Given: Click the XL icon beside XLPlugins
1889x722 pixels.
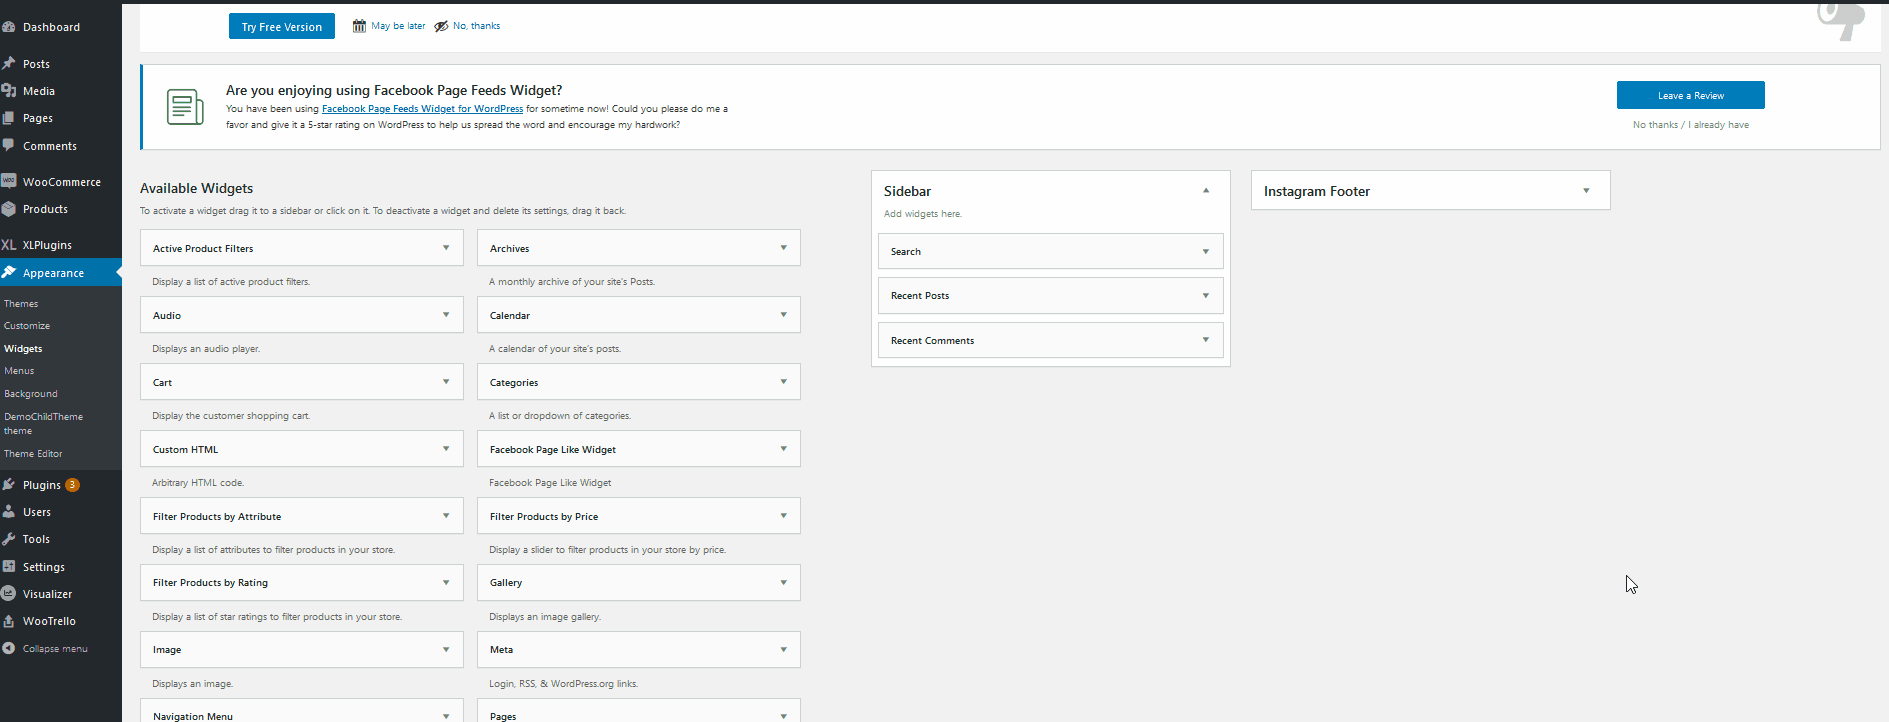Looking at the screenshot, I should pyautogui.click(x=9, y=245).
